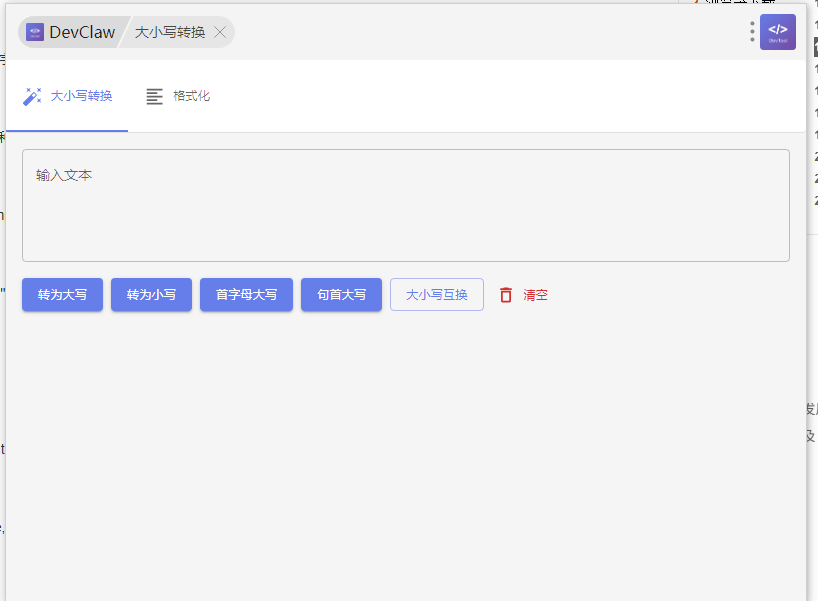818x601 pixels.
Task: Click the outlined 大小写互换 button
Action: (x=437, y=295)
